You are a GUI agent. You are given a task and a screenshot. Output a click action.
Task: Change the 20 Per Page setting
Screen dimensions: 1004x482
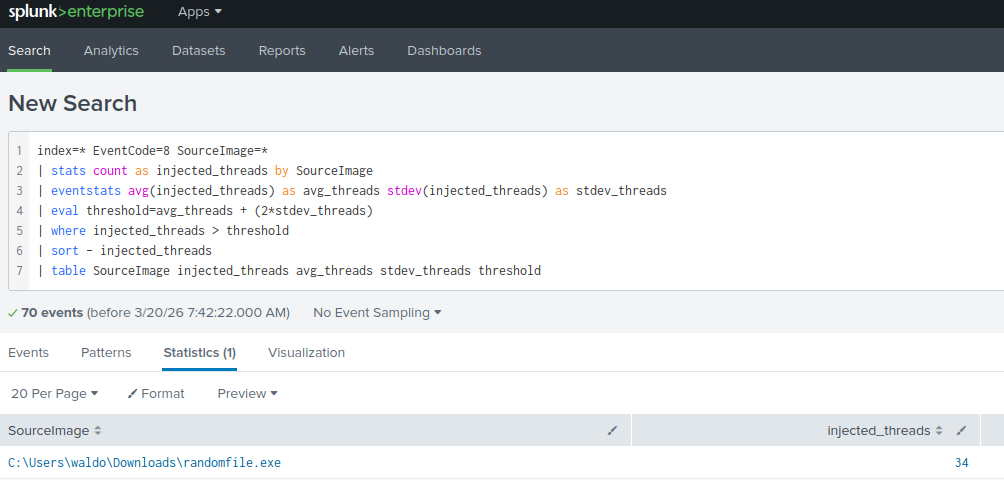(55, 394)
